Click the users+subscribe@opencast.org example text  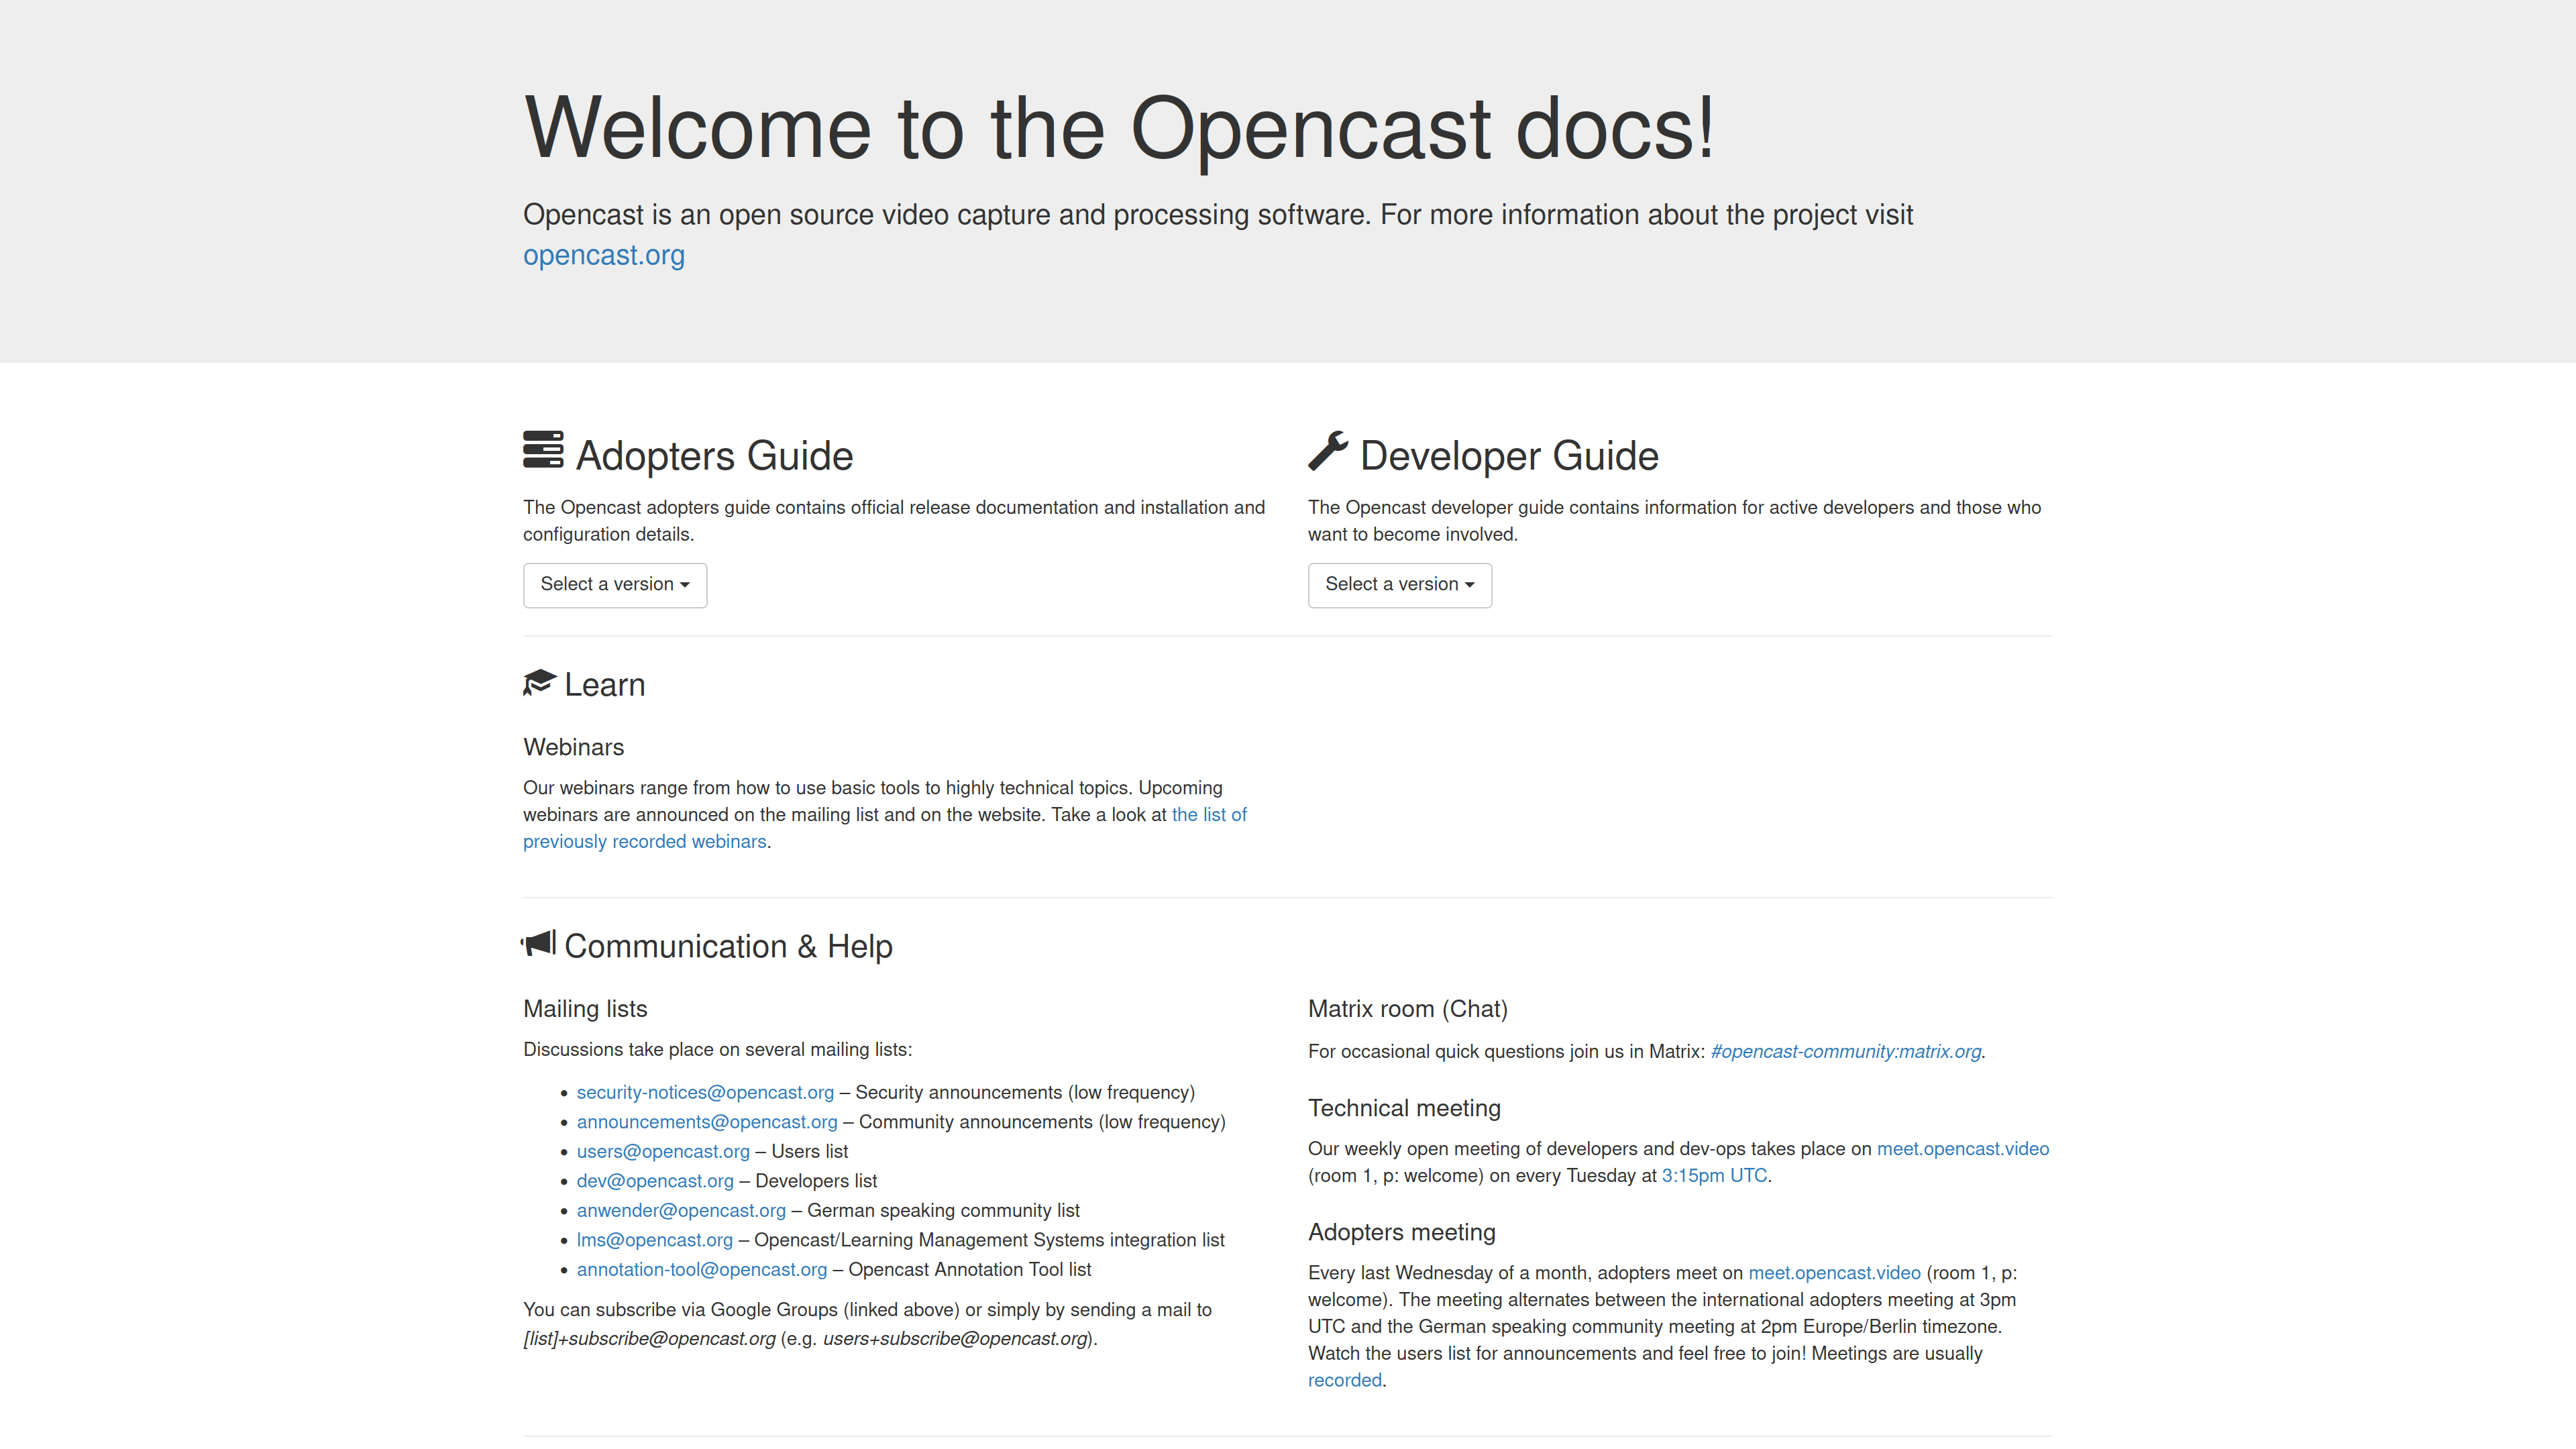pyautogui.click(x=955, y=1338)
